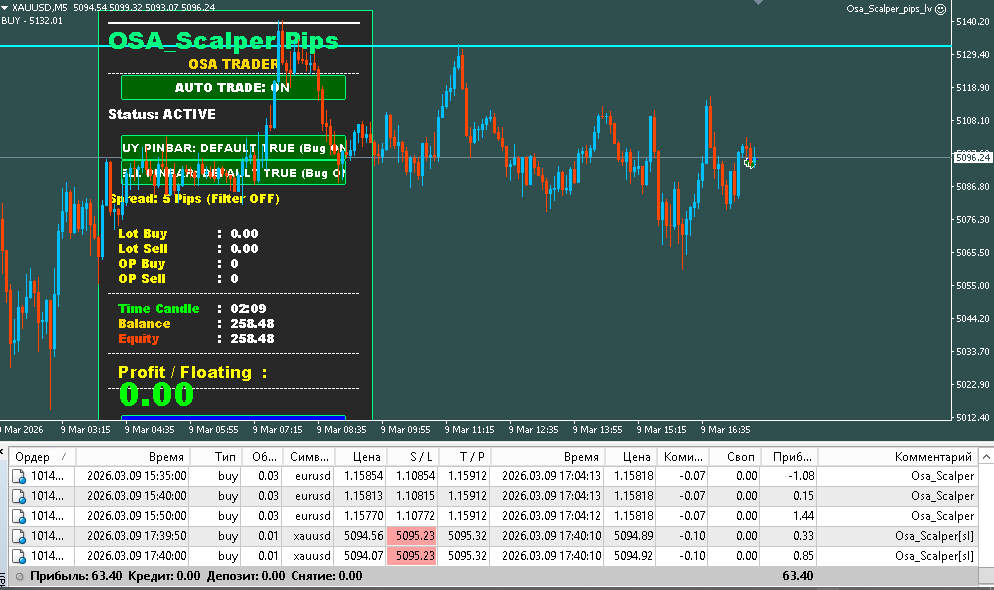Viewport: 994px width, 590px height.
Task: Close the terminal panel with the x
Action: coord(2,451)
